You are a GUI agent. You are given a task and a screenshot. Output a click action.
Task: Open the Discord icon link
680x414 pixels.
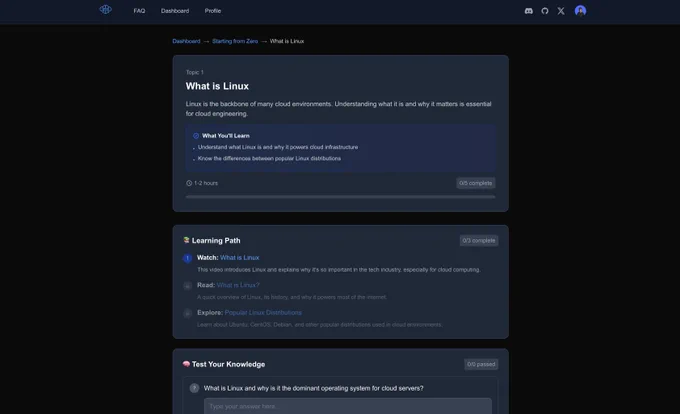click(528, 11)
